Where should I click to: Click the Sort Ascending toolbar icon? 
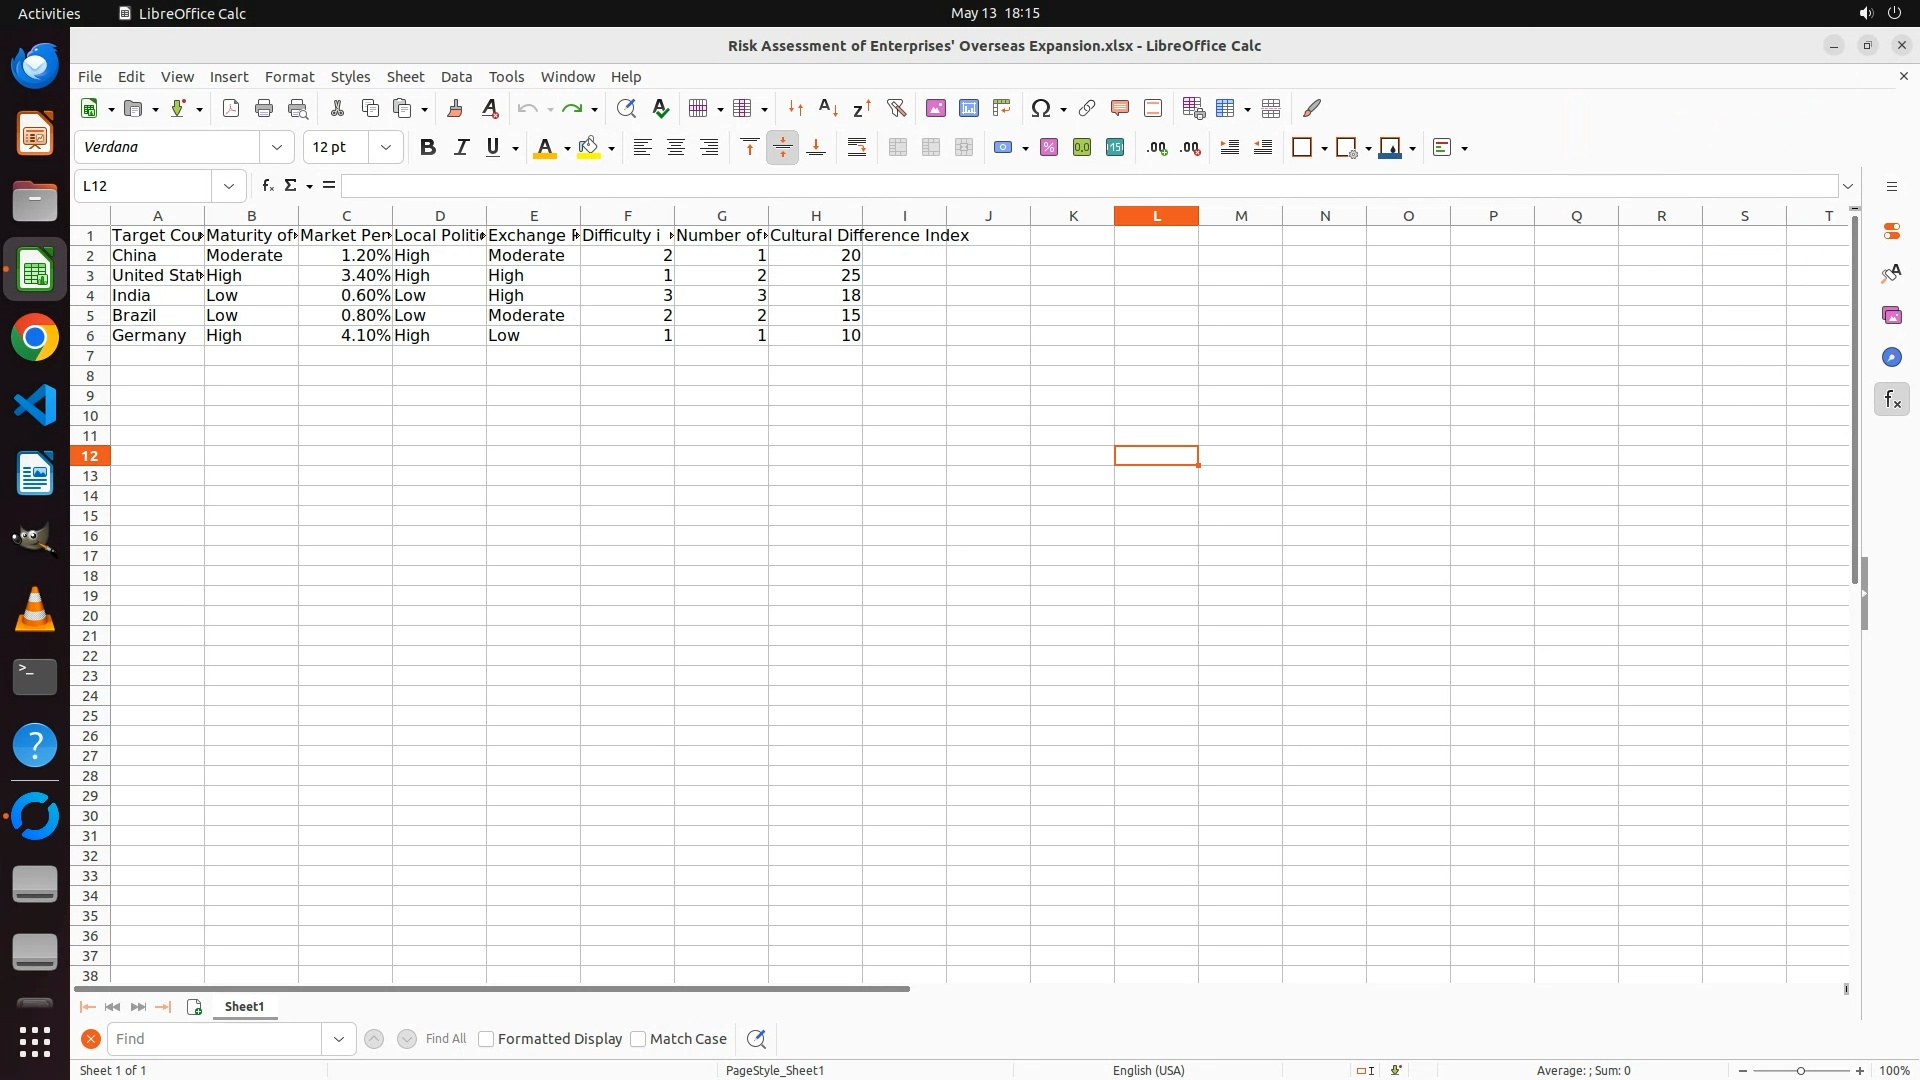click(828, 108)
